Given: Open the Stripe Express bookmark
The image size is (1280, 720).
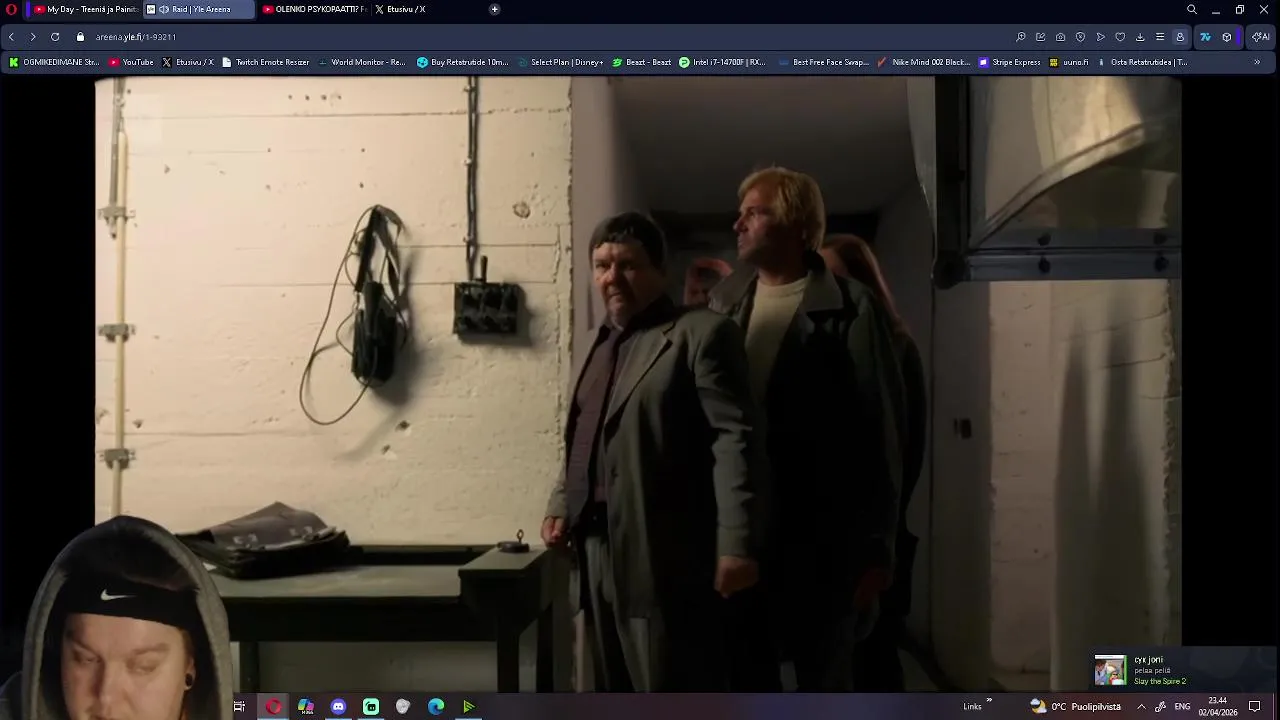Looking at the screenshot, I should pyautogui.click(x=1009, y=62).
